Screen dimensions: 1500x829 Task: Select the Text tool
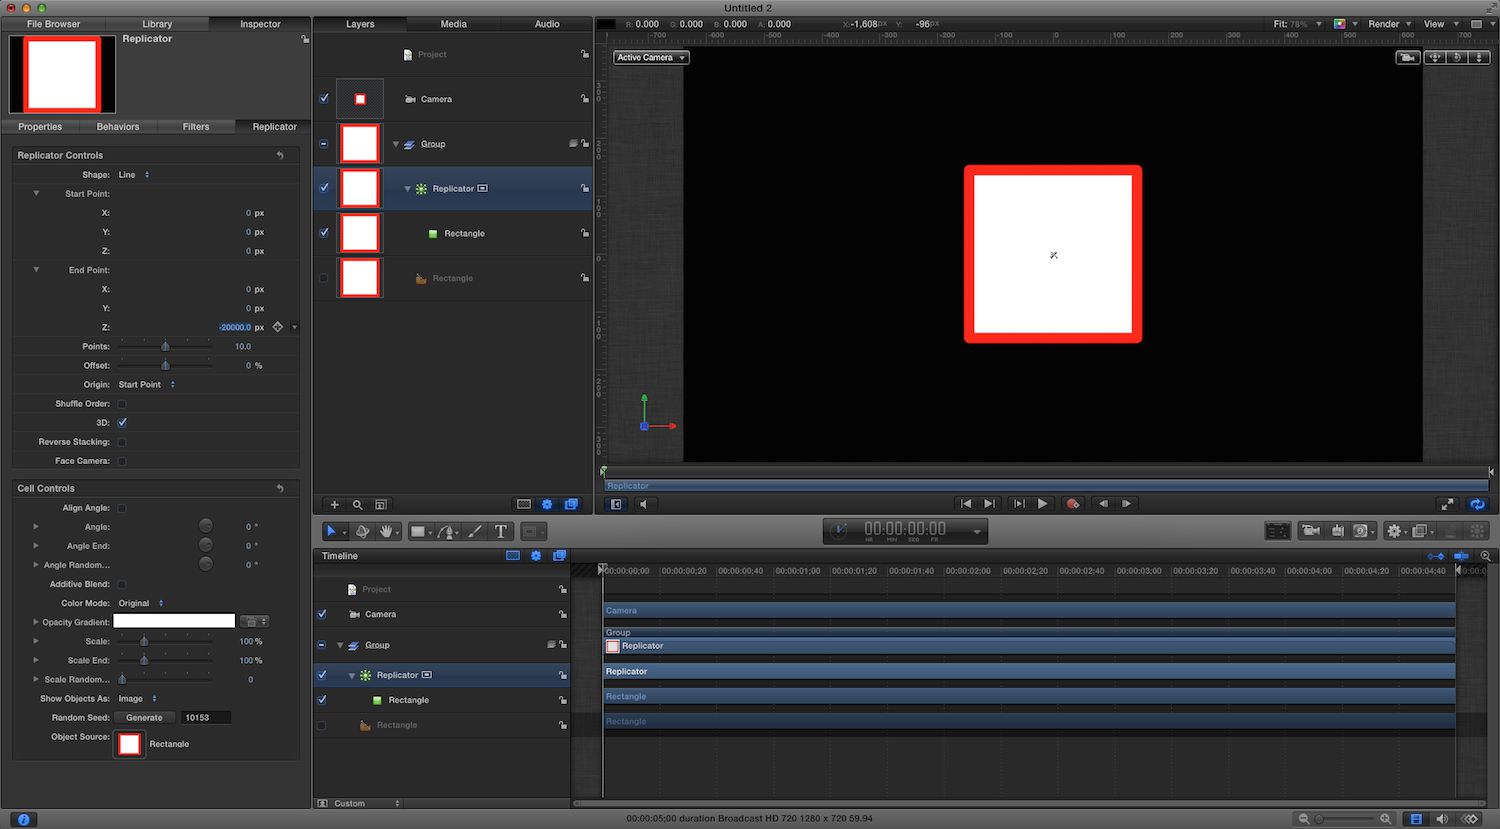501,531
